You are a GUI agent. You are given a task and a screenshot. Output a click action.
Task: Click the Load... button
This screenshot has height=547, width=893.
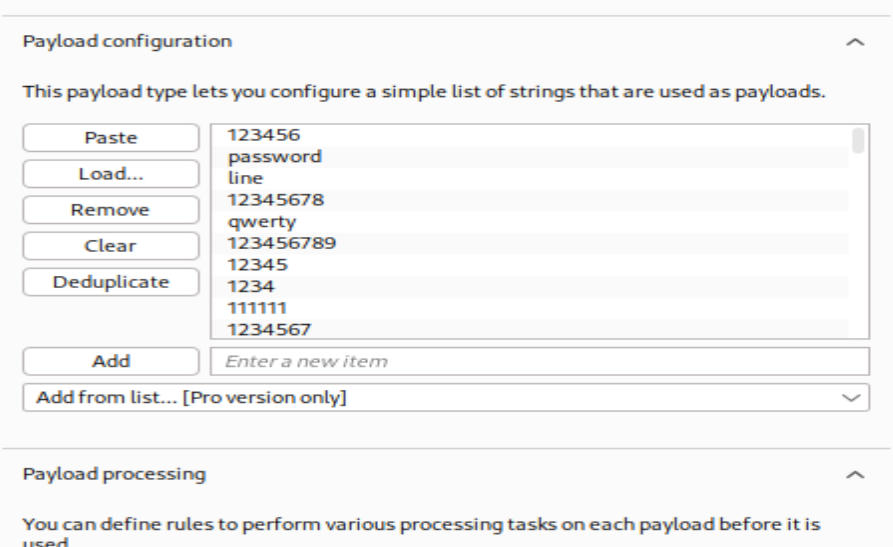tap(110, 174)
